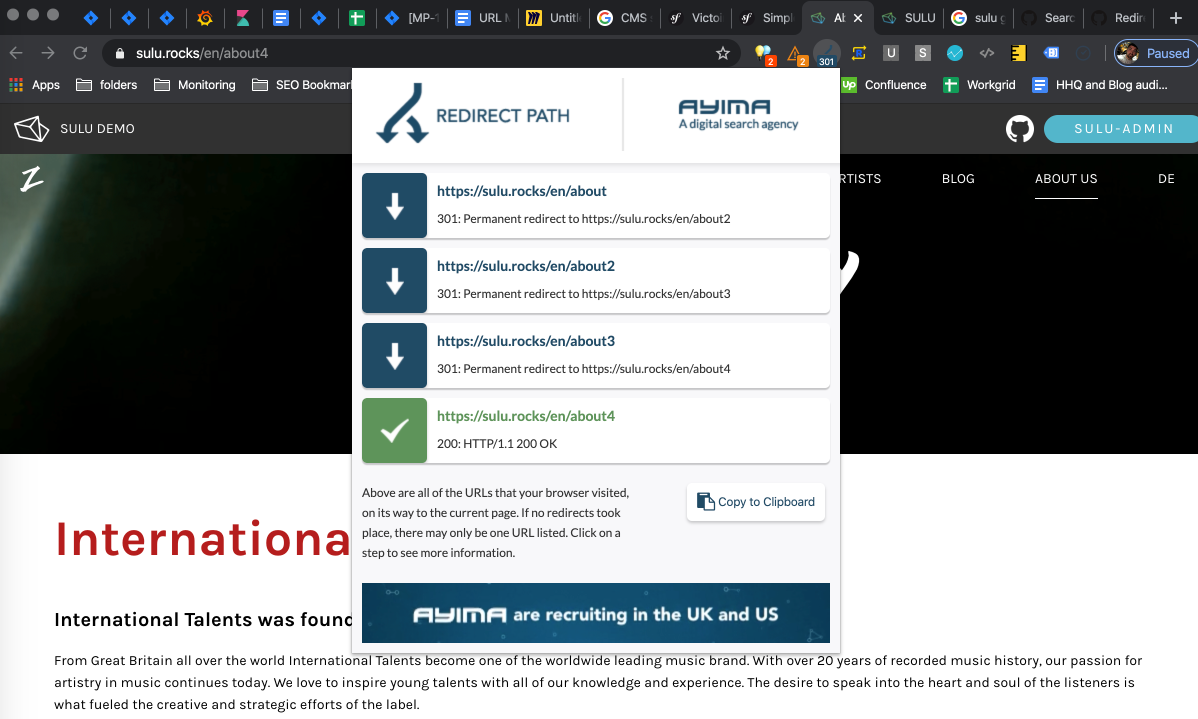
Task: Open the Redirect Path 301 extension icon
Action: (x=827, y=53)
